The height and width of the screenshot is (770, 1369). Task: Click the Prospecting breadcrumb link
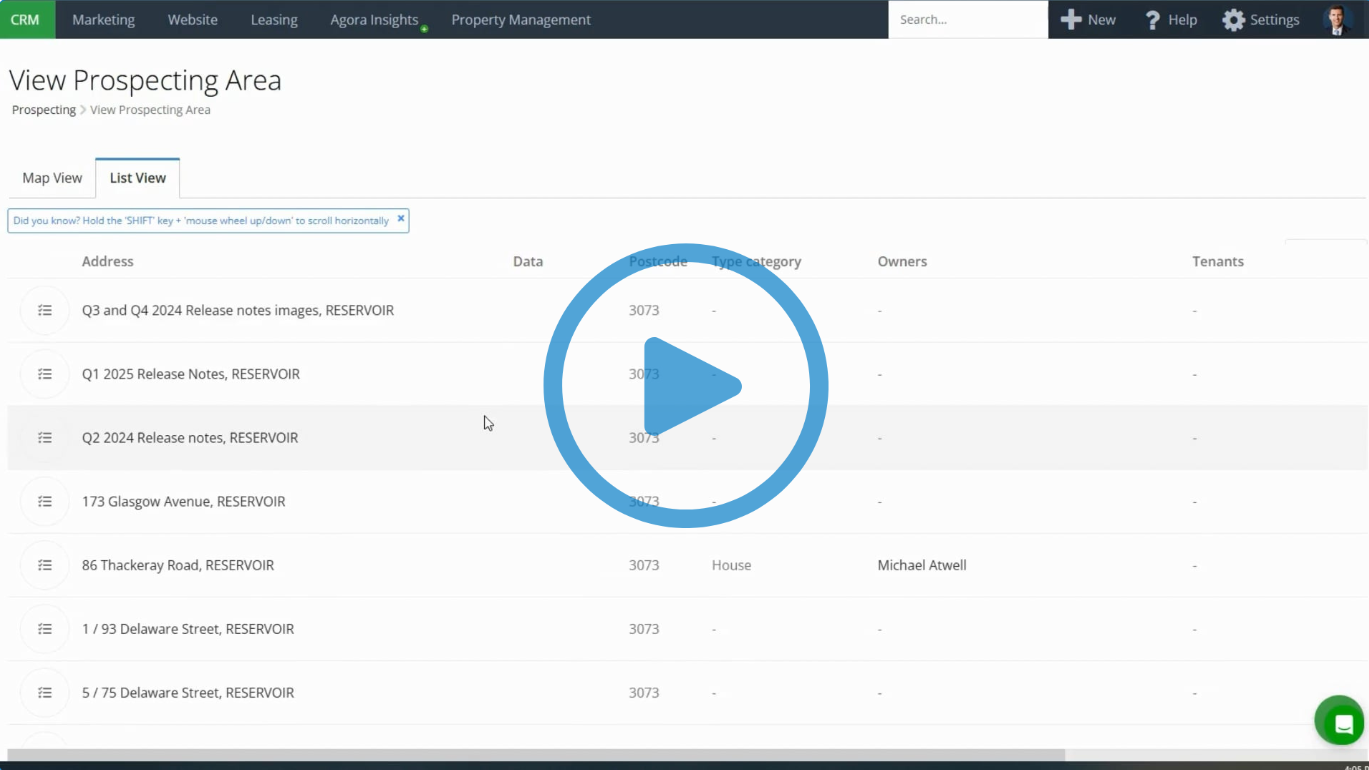pos(43,110)
